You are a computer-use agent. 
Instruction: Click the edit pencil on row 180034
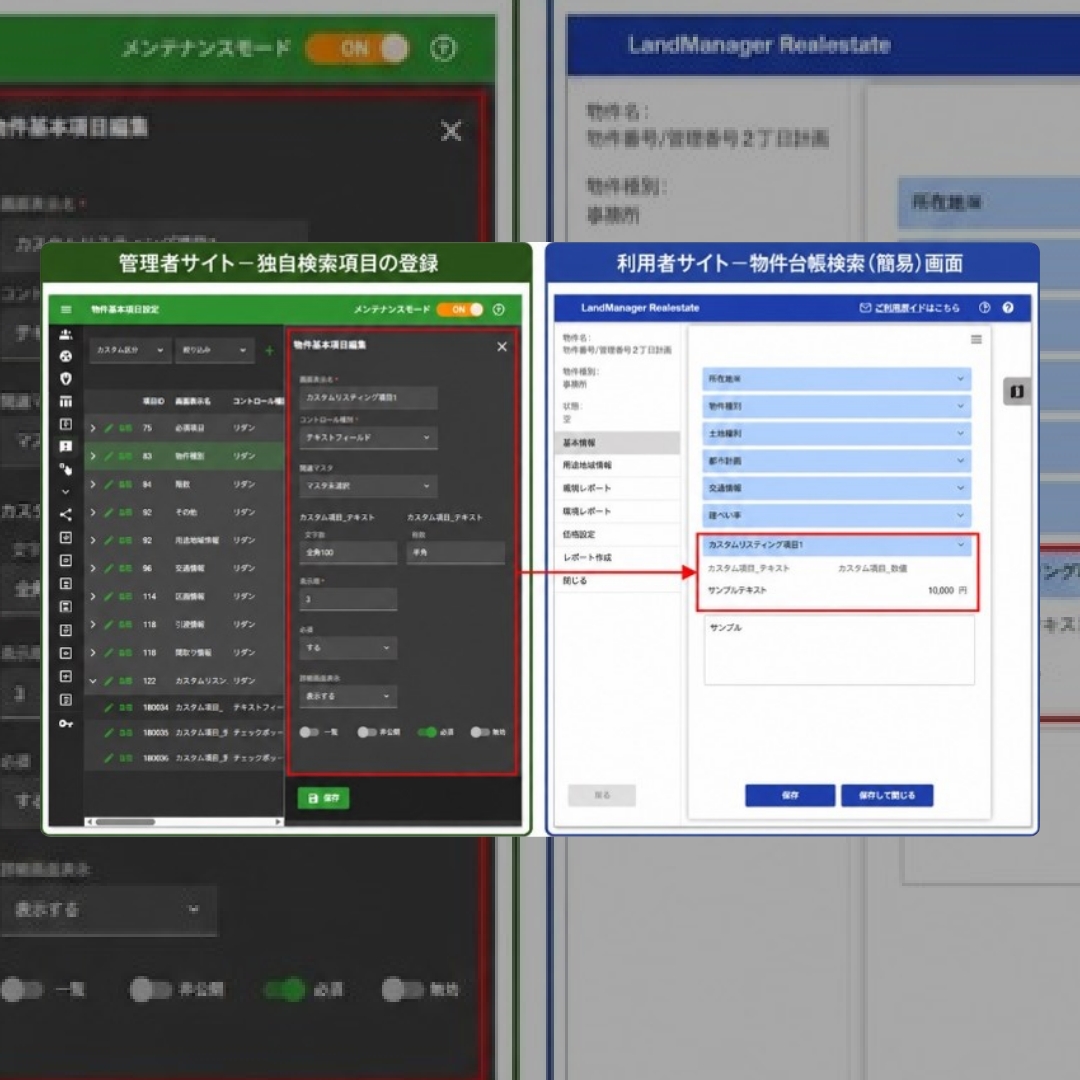[109, 707]
